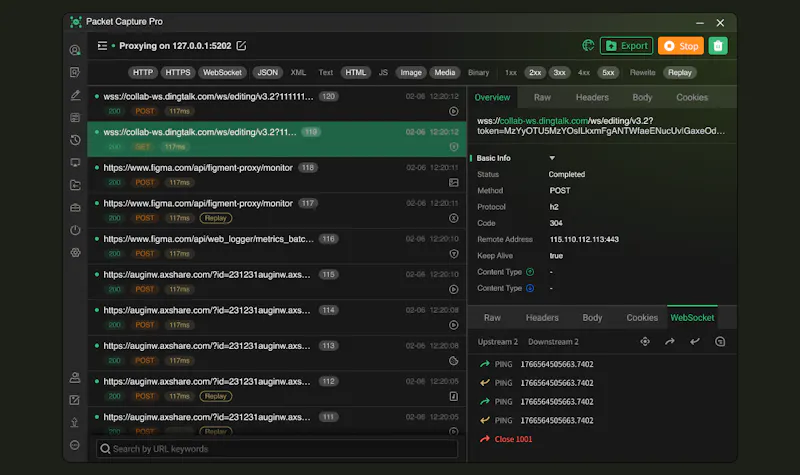
Task: Open the top Cookies tab
Action: click(692, 97)
